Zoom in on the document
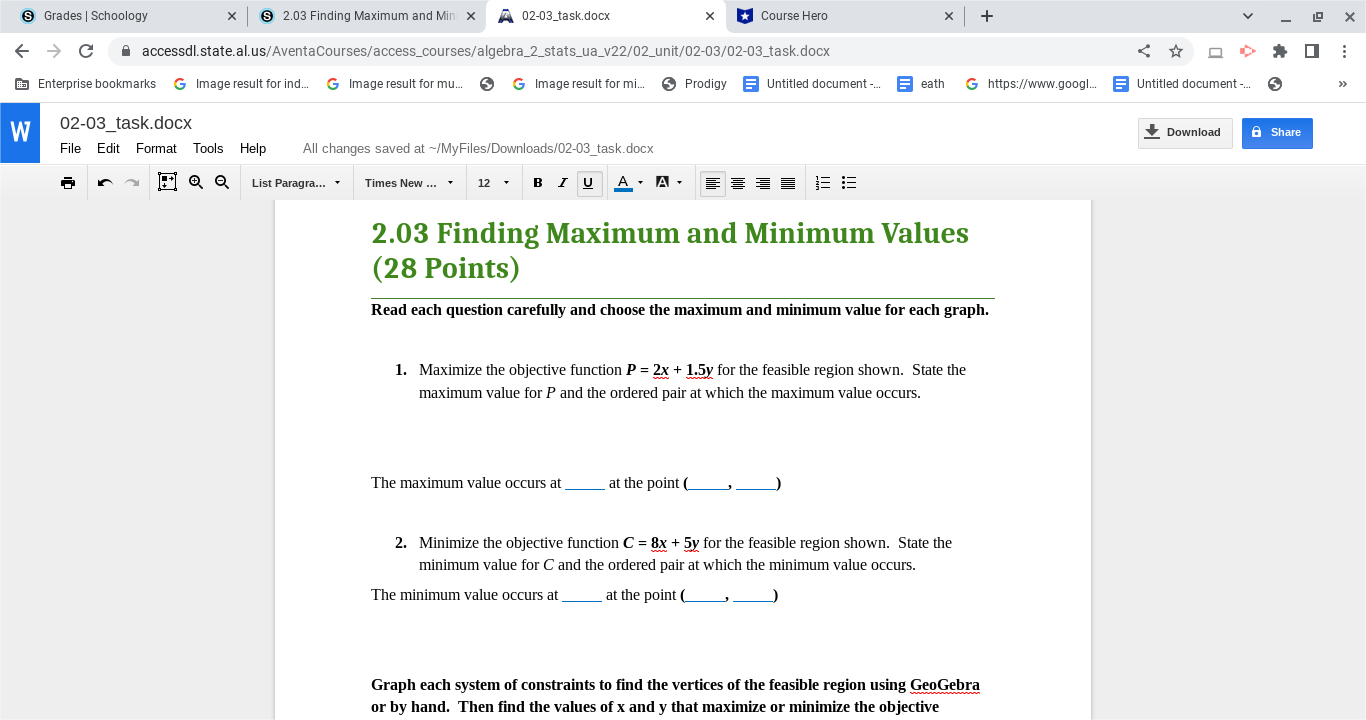 (196, 182)
